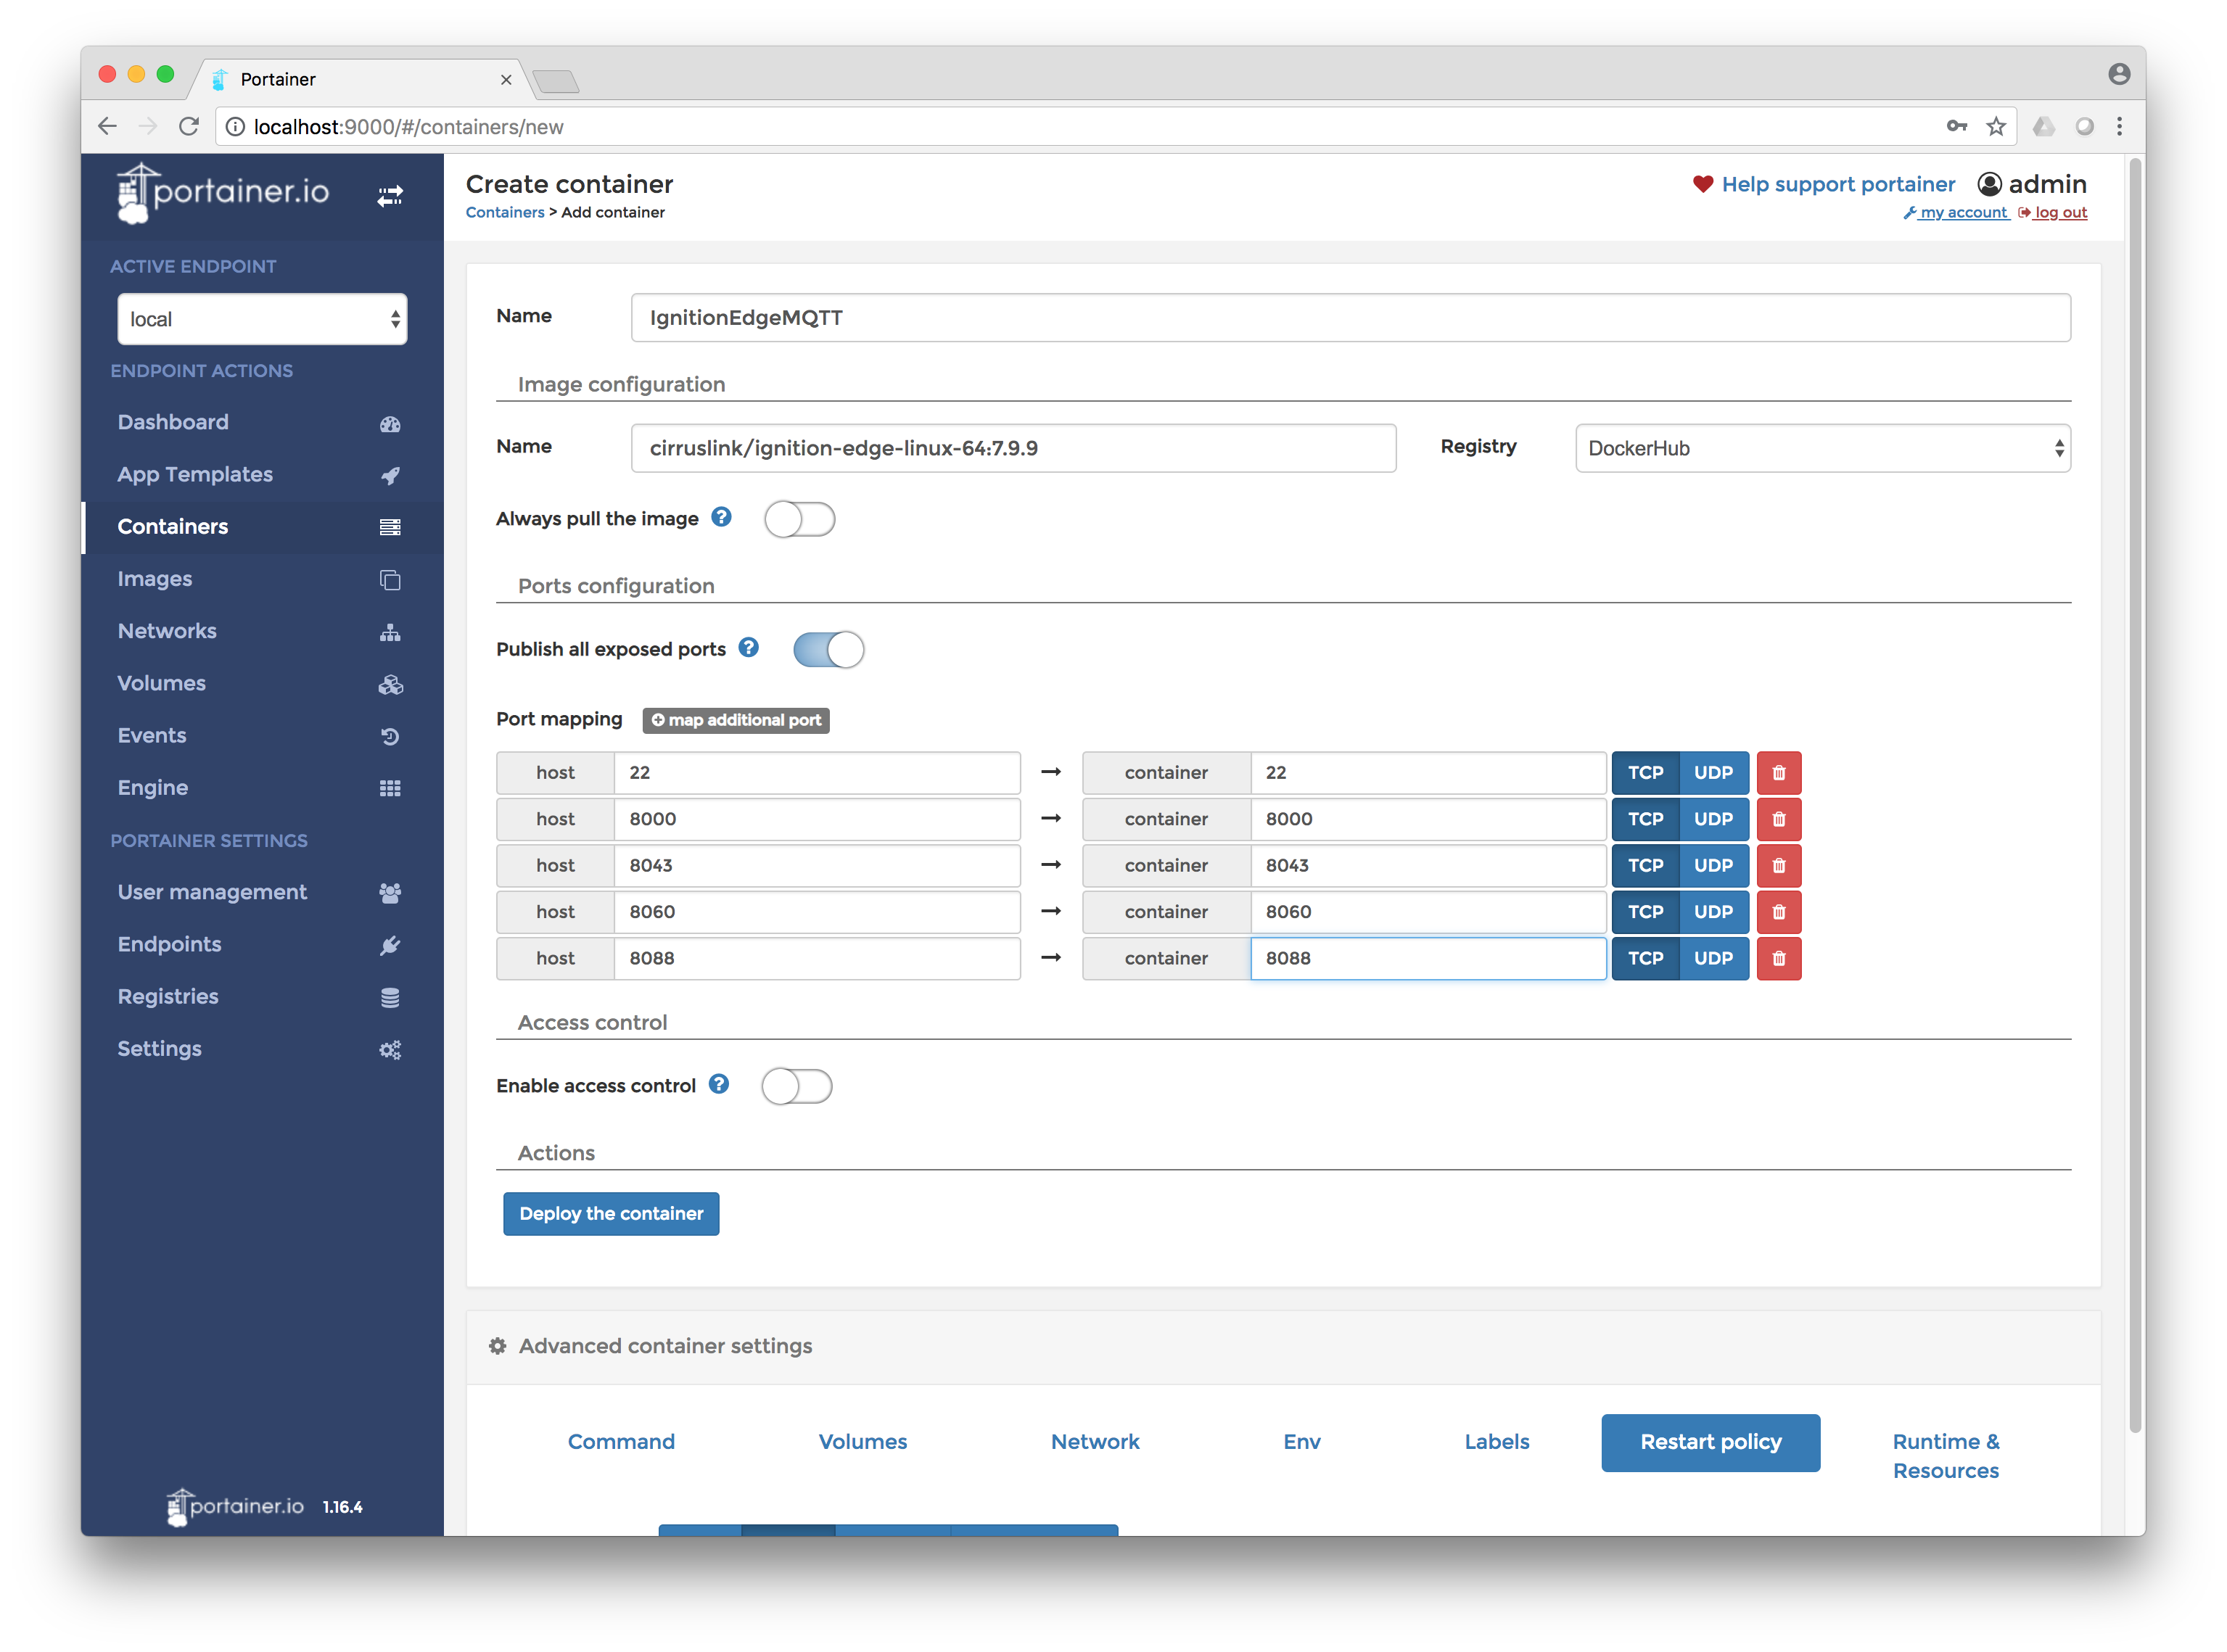The height and width of the screenshot is (1652, 2227).
Task: Open the Env settings tab
Action: tap(1301, 1442)
